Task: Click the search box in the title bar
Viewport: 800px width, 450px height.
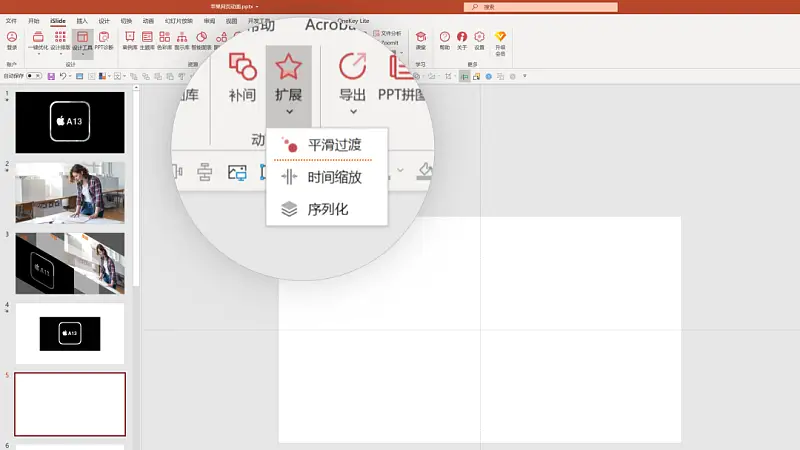Action: point(541,7)
